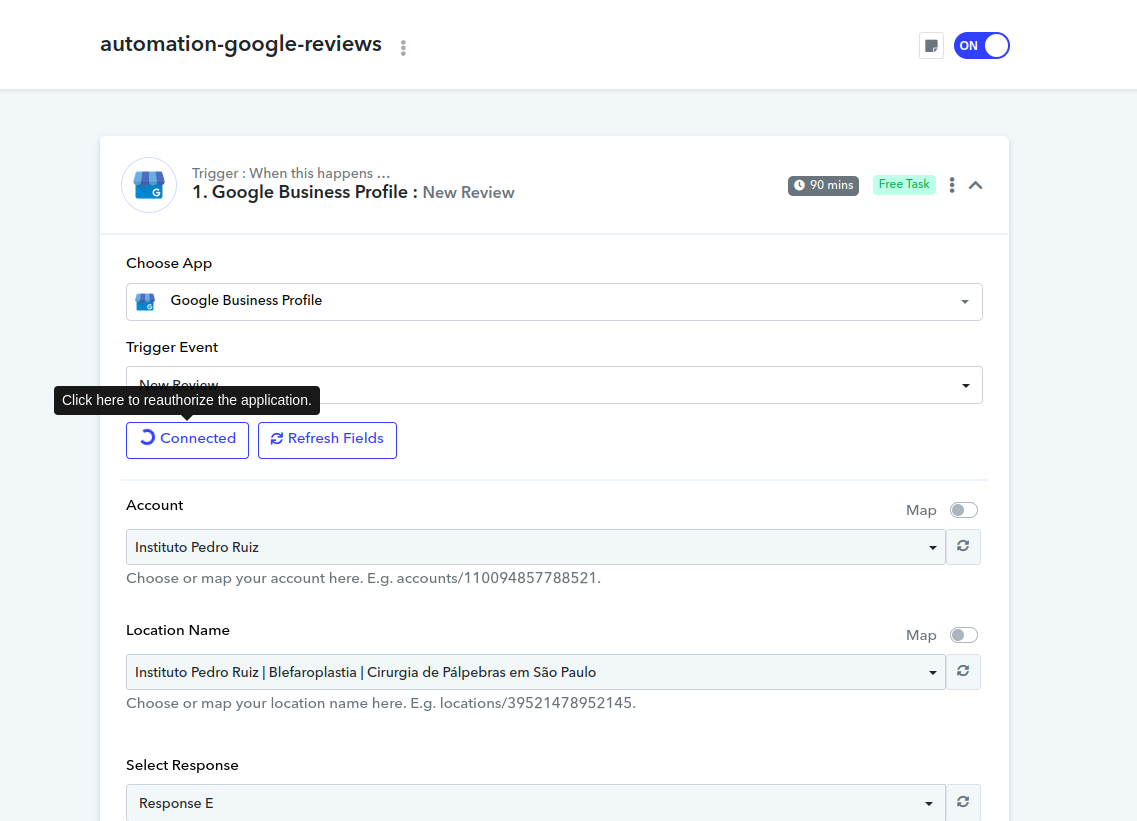
Task: Refresh the Select Response field options
Action: pos(963,802)
